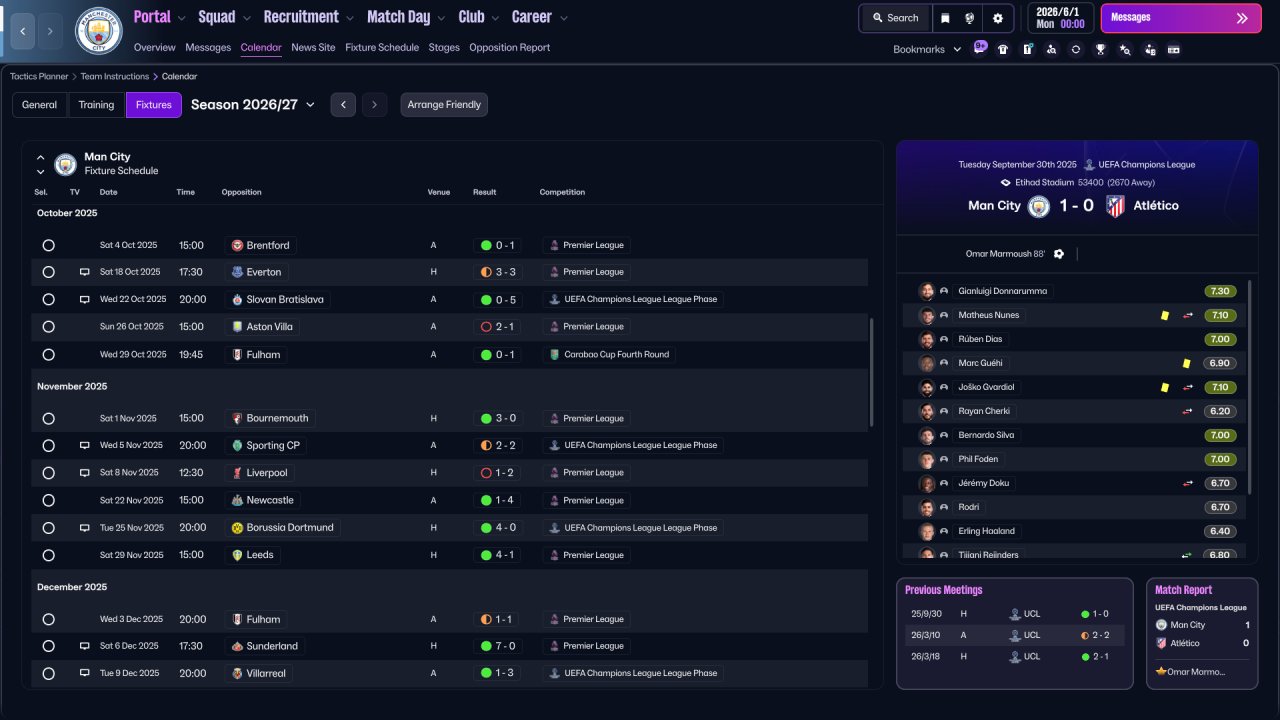Click the Man City crest in match header
The height and width of the screenshot is (720, 1280).
tap(1040, 206)
